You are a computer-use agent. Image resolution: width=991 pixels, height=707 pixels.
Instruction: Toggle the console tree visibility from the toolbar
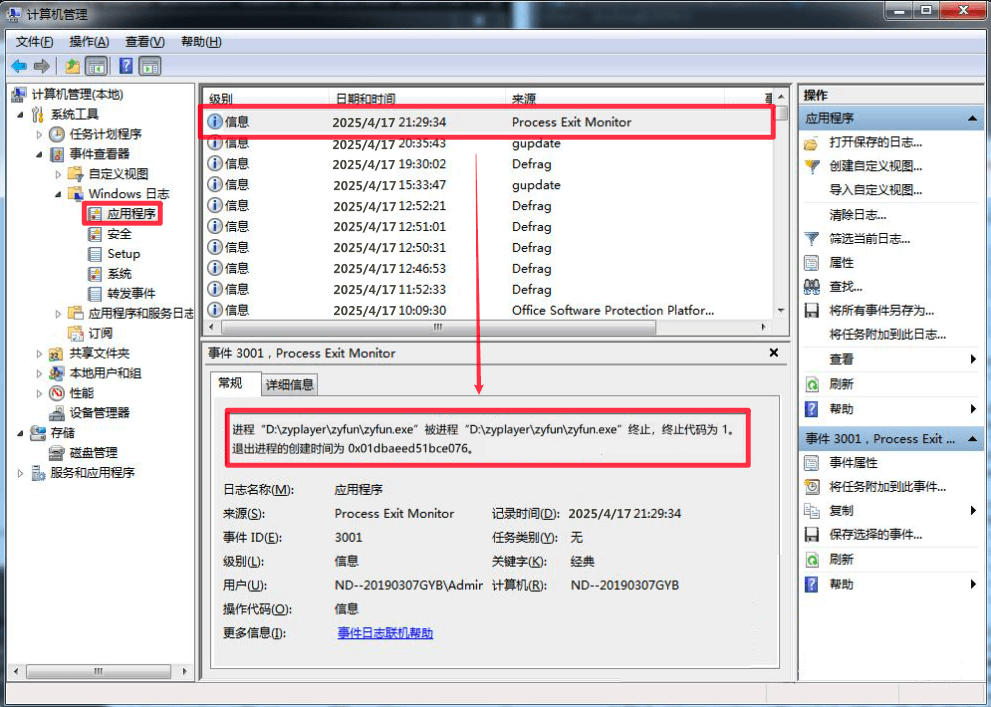tap(94, 66)
